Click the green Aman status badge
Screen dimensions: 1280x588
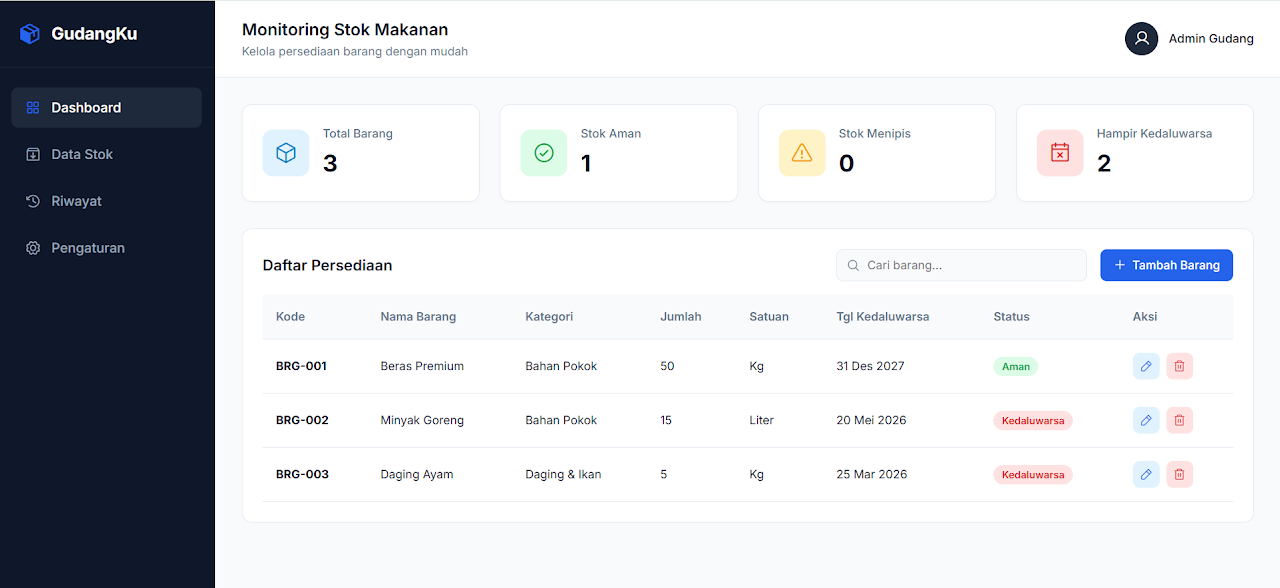pyautogui.click(x=1016, y=366)
